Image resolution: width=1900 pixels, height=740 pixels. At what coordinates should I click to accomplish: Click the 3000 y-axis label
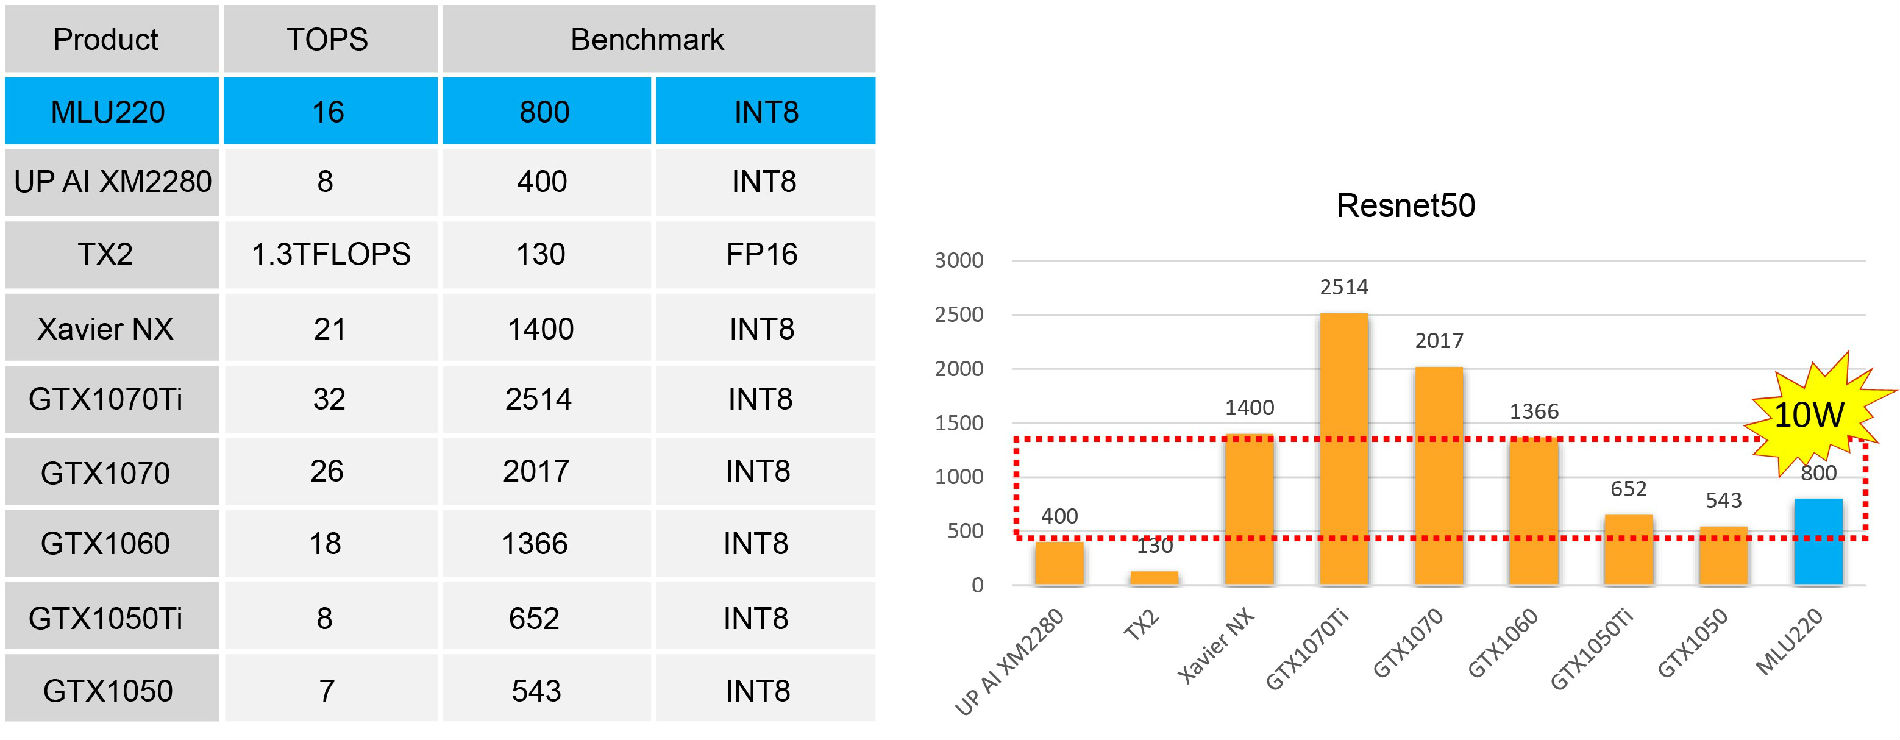click(x=959, y=261)
